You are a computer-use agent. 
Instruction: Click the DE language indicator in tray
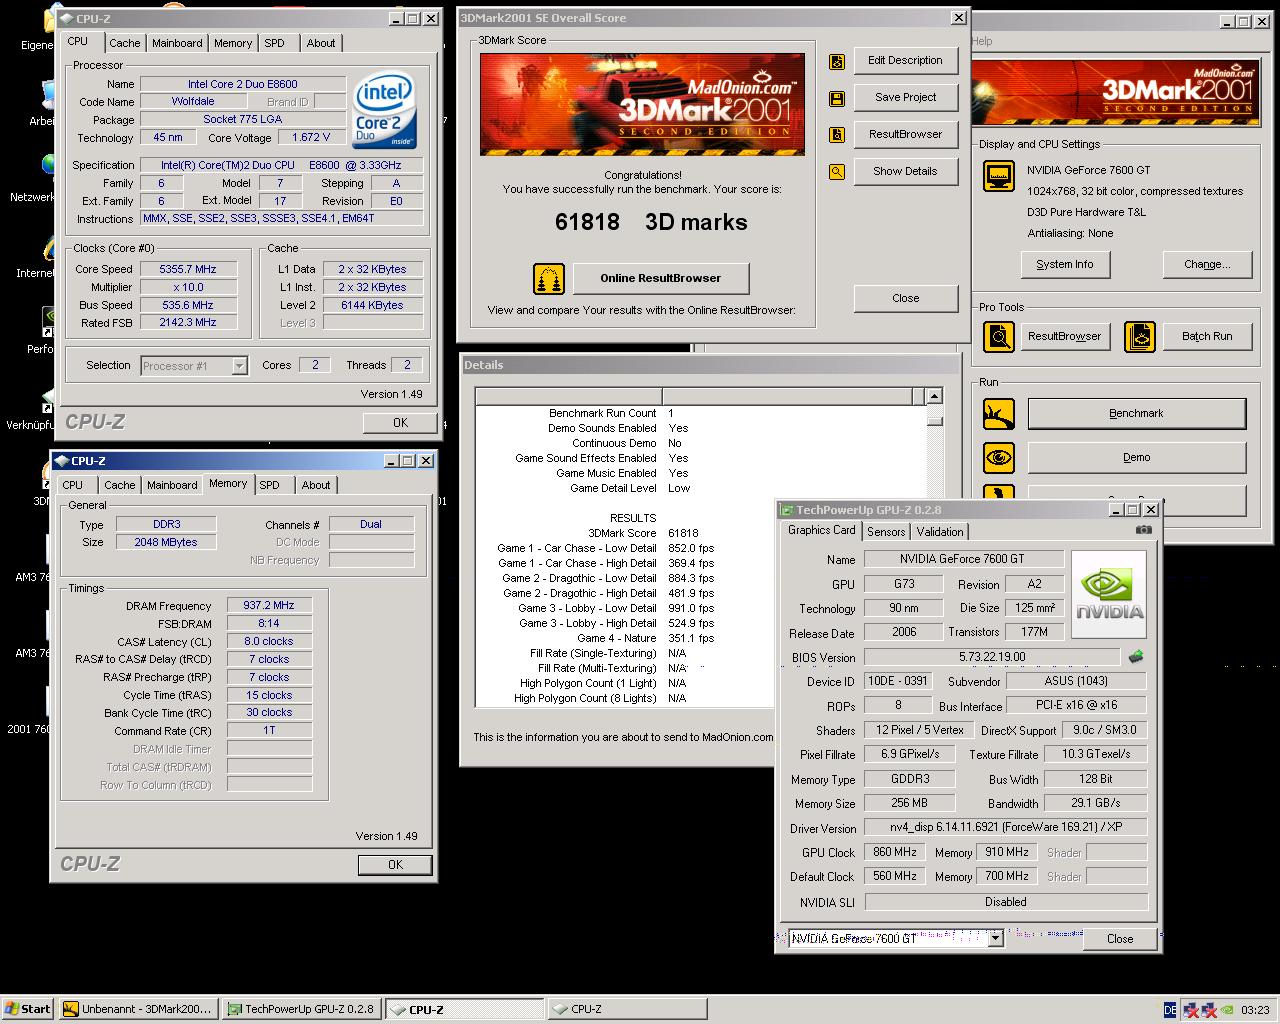pyautogui.click(x=1170, y=1010)
